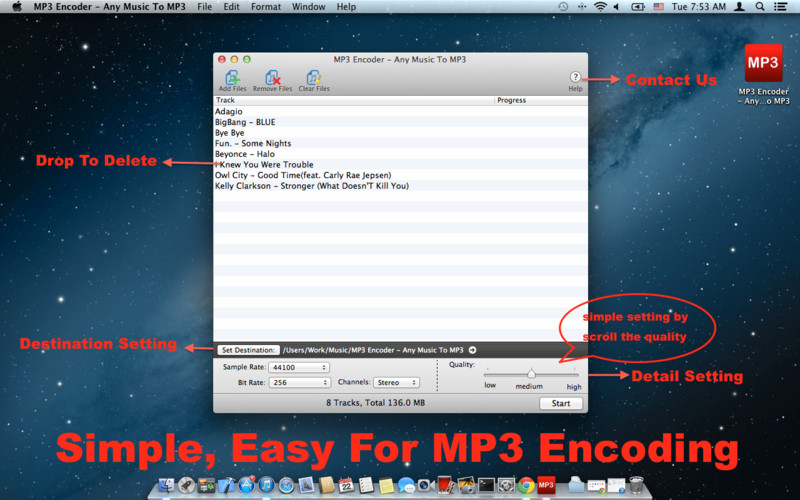
Task: Click Wi-Fi status icon in menu bar
Action: (601, 7)
